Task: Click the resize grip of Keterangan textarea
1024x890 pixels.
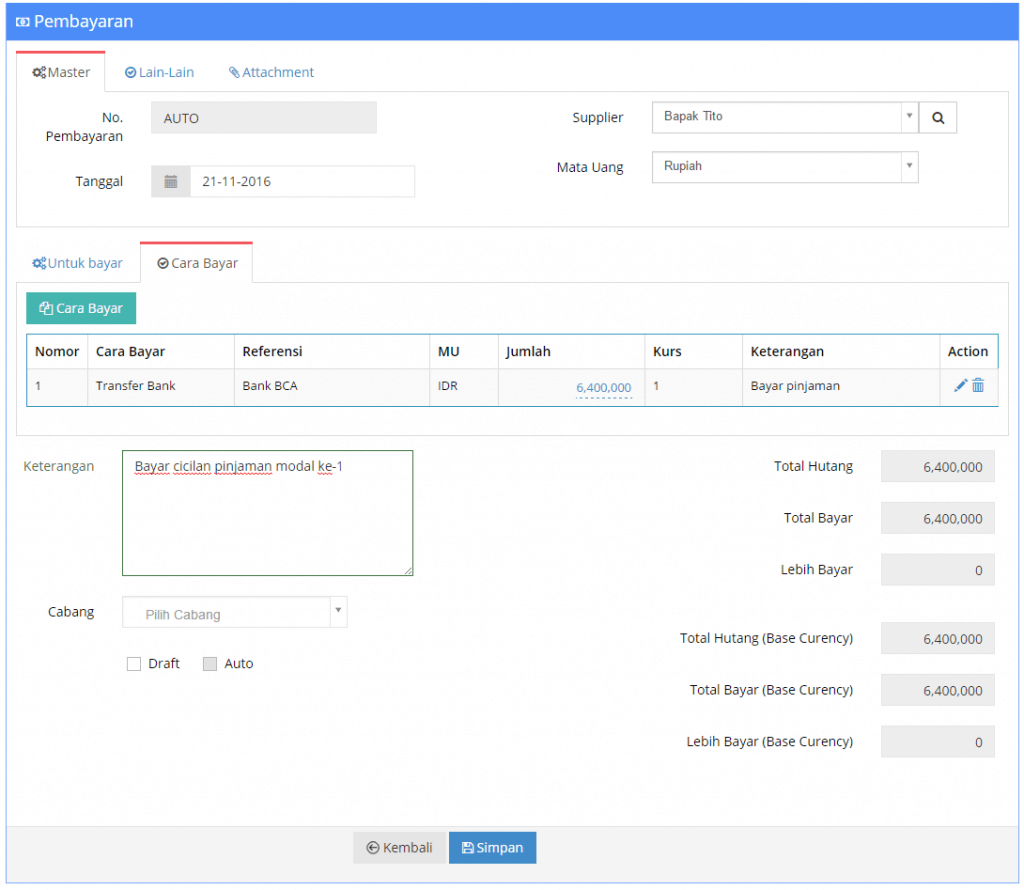Action: pyautogui.click(x=408, y=570)
